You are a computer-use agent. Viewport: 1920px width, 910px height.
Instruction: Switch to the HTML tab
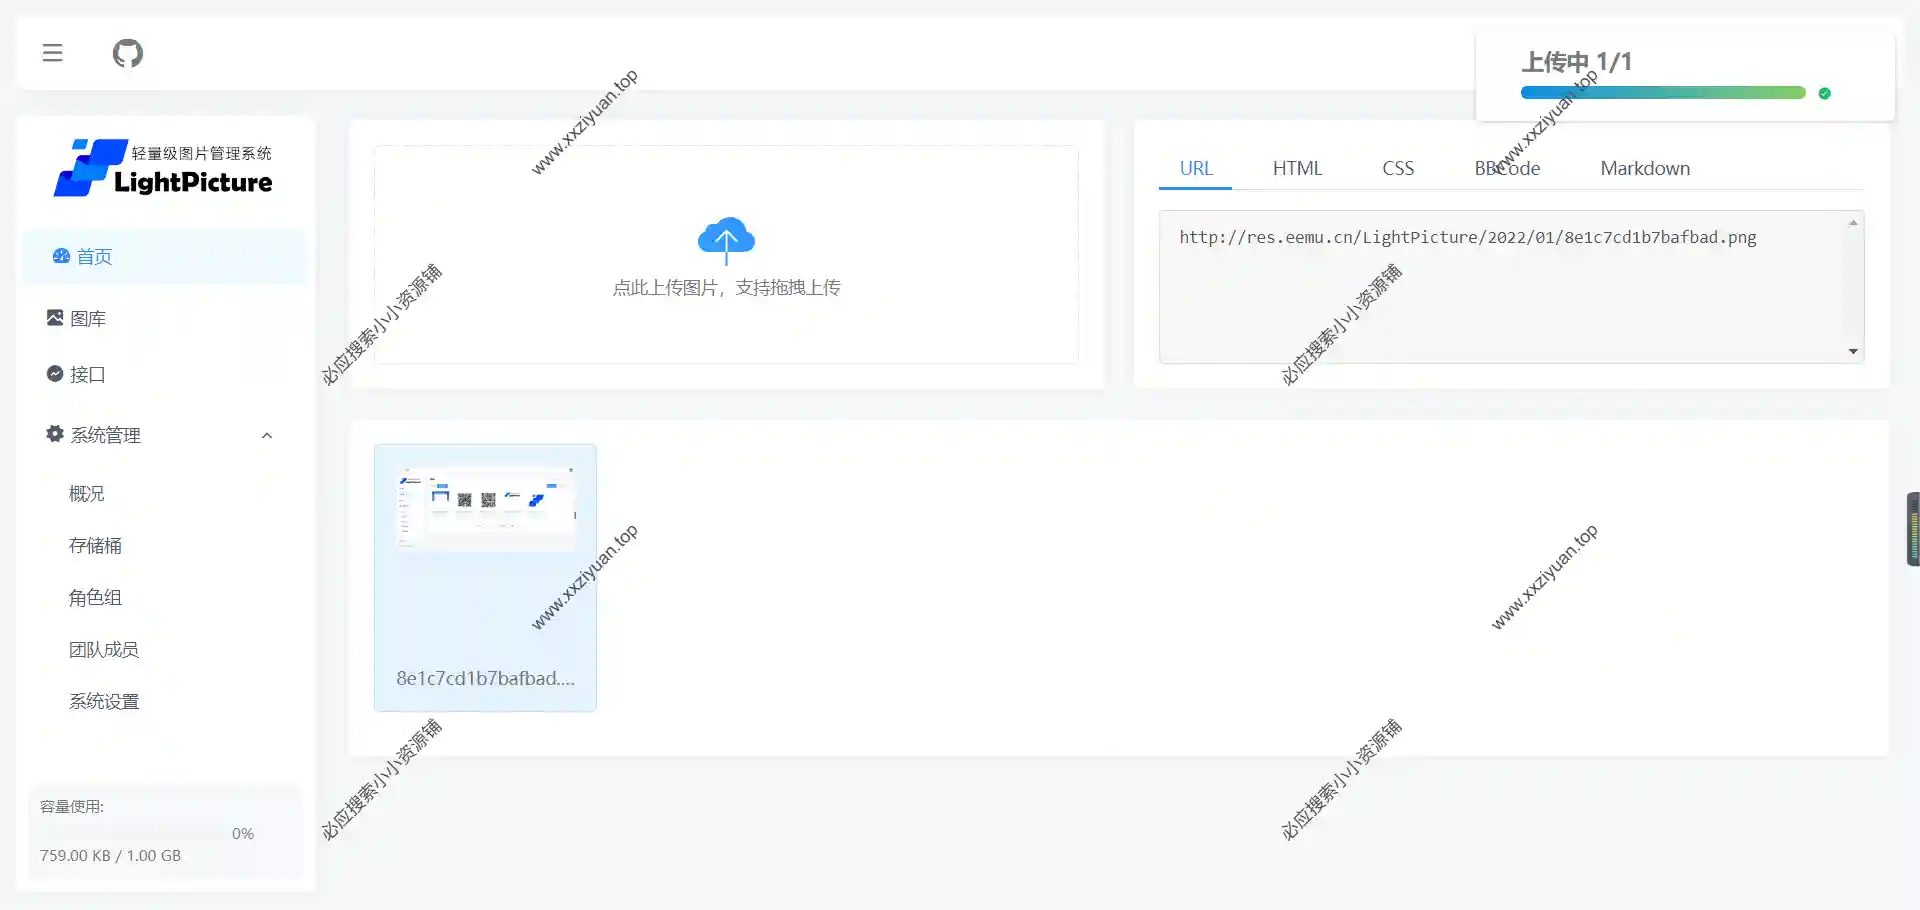click(x=1297, y=168)
